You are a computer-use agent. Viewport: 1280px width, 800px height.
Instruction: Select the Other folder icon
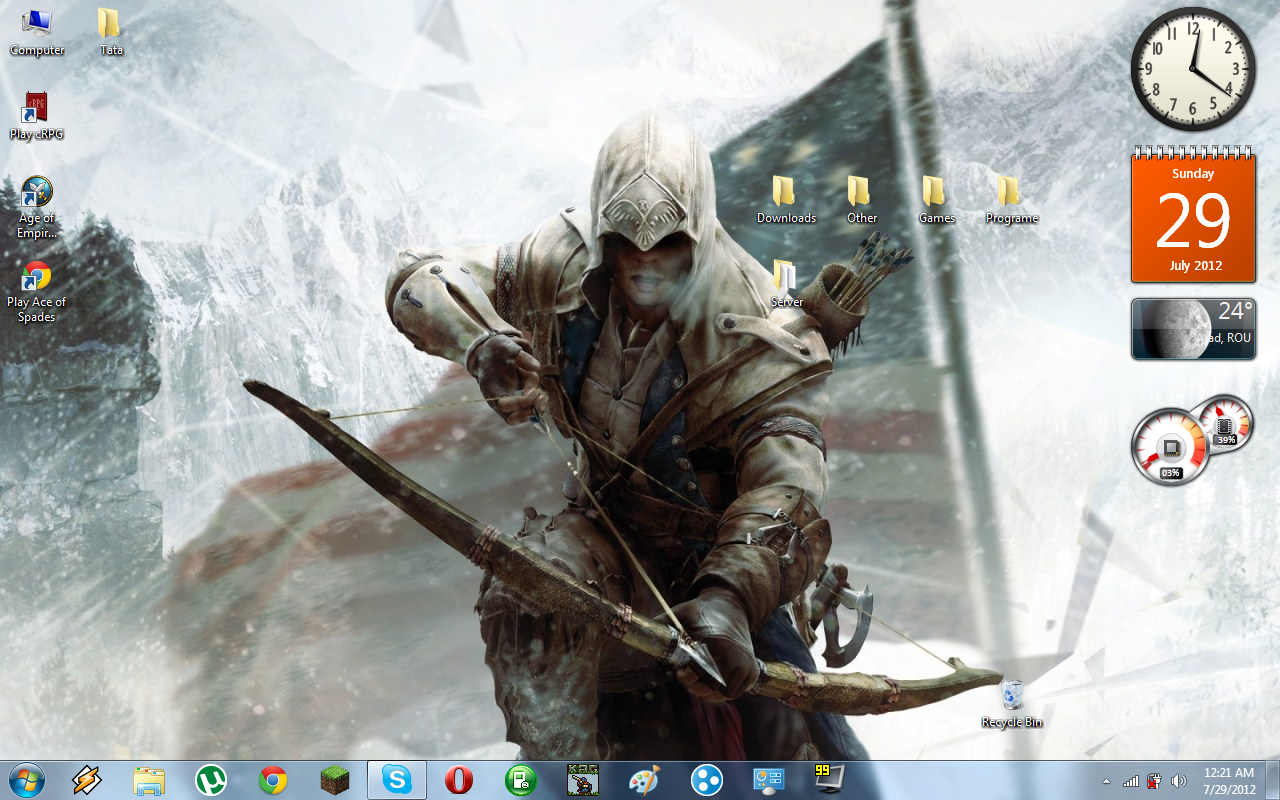(861, 200)
